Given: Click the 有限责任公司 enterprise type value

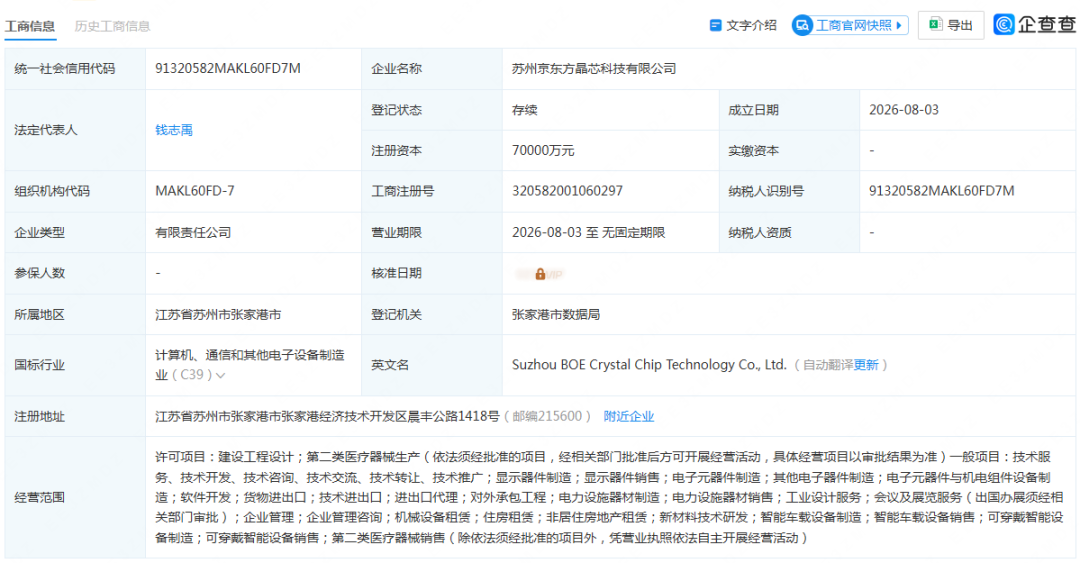Looking at the screenshot, I should [x=193, y=233].
